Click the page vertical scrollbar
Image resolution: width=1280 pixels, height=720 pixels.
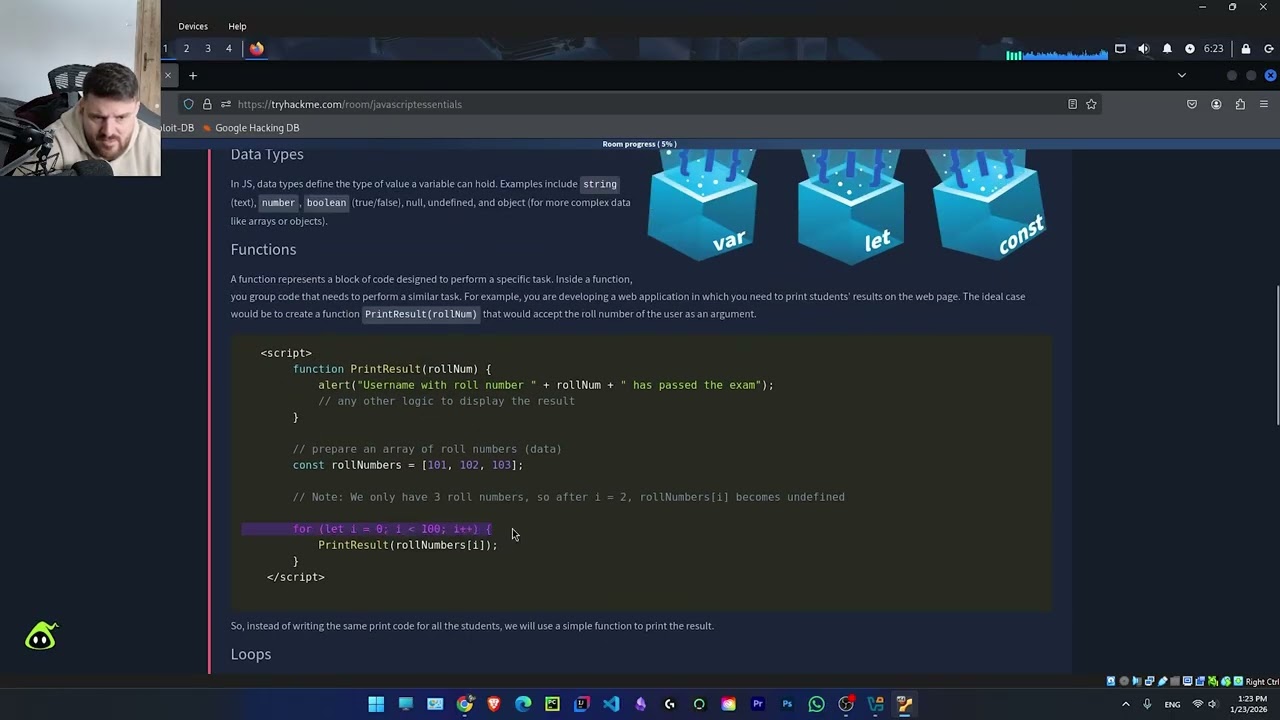click(x=1276, y=355)
